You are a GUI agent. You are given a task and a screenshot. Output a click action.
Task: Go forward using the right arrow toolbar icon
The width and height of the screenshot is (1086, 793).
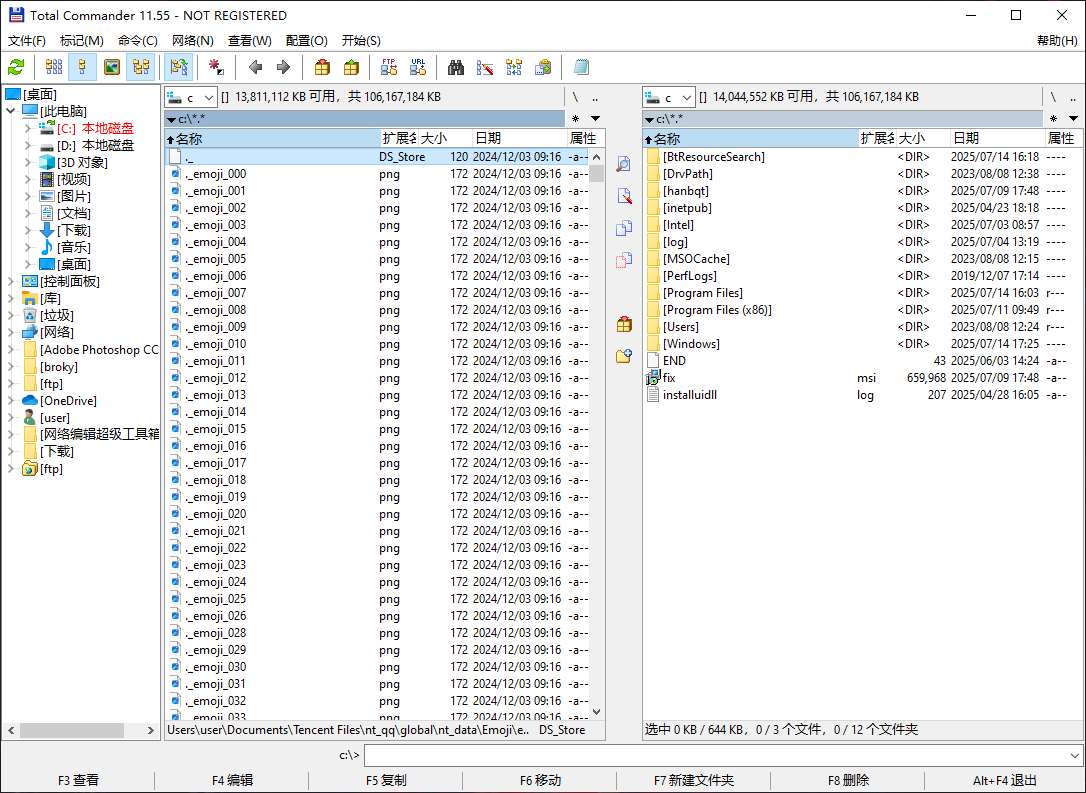coord(283,67)
